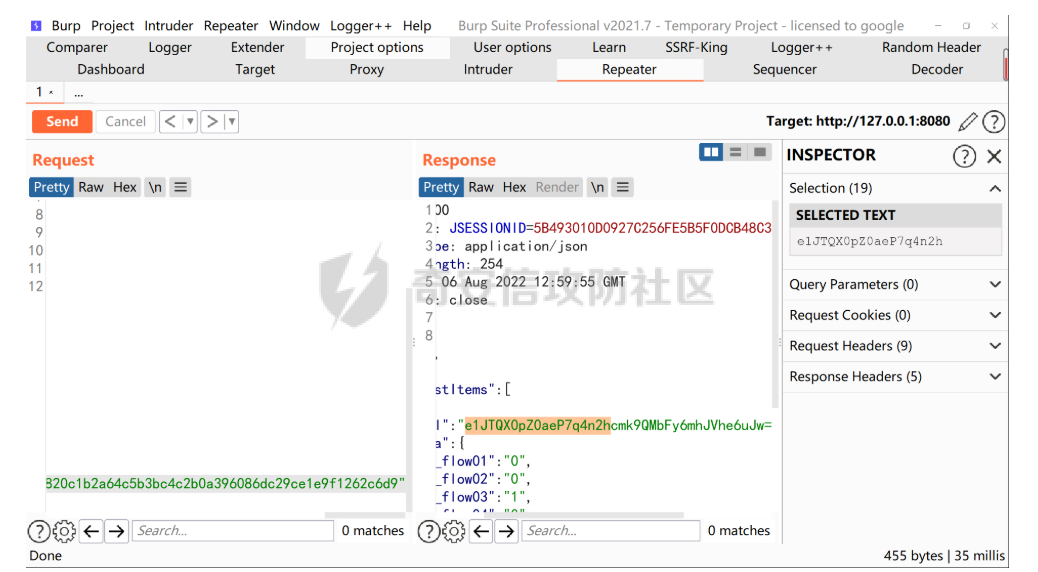
Task: Click the JSESSIONID cookie value
Action: 652,228
